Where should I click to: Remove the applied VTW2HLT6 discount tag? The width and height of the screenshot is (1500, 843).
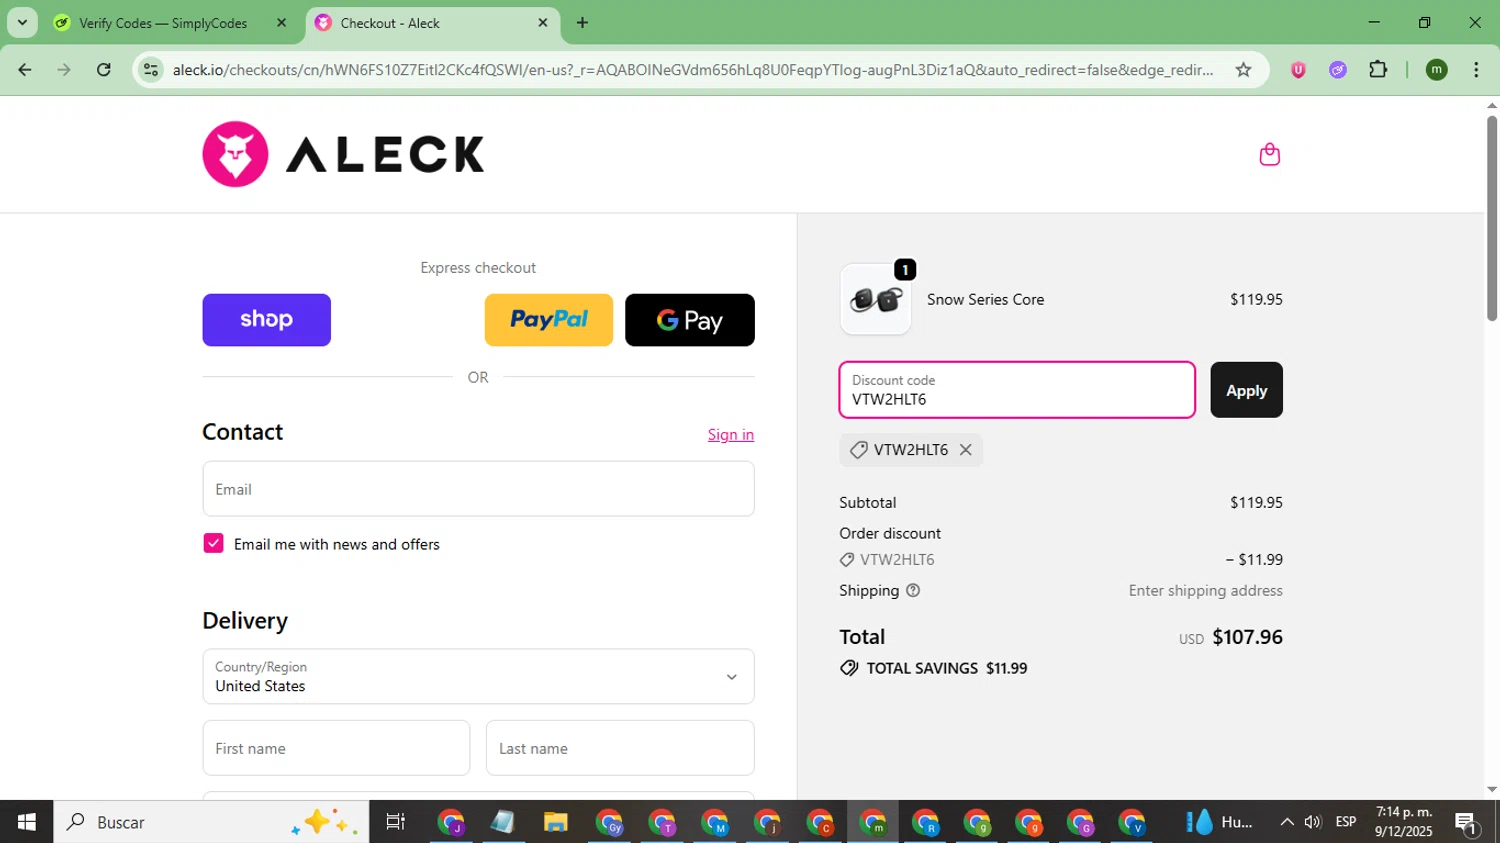point(965,450)
